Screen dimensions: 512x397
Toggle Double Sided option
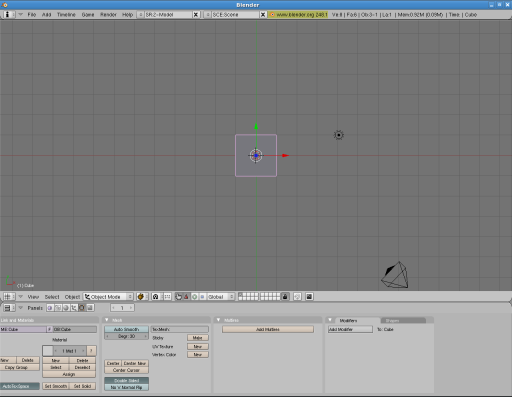[126, 380]
